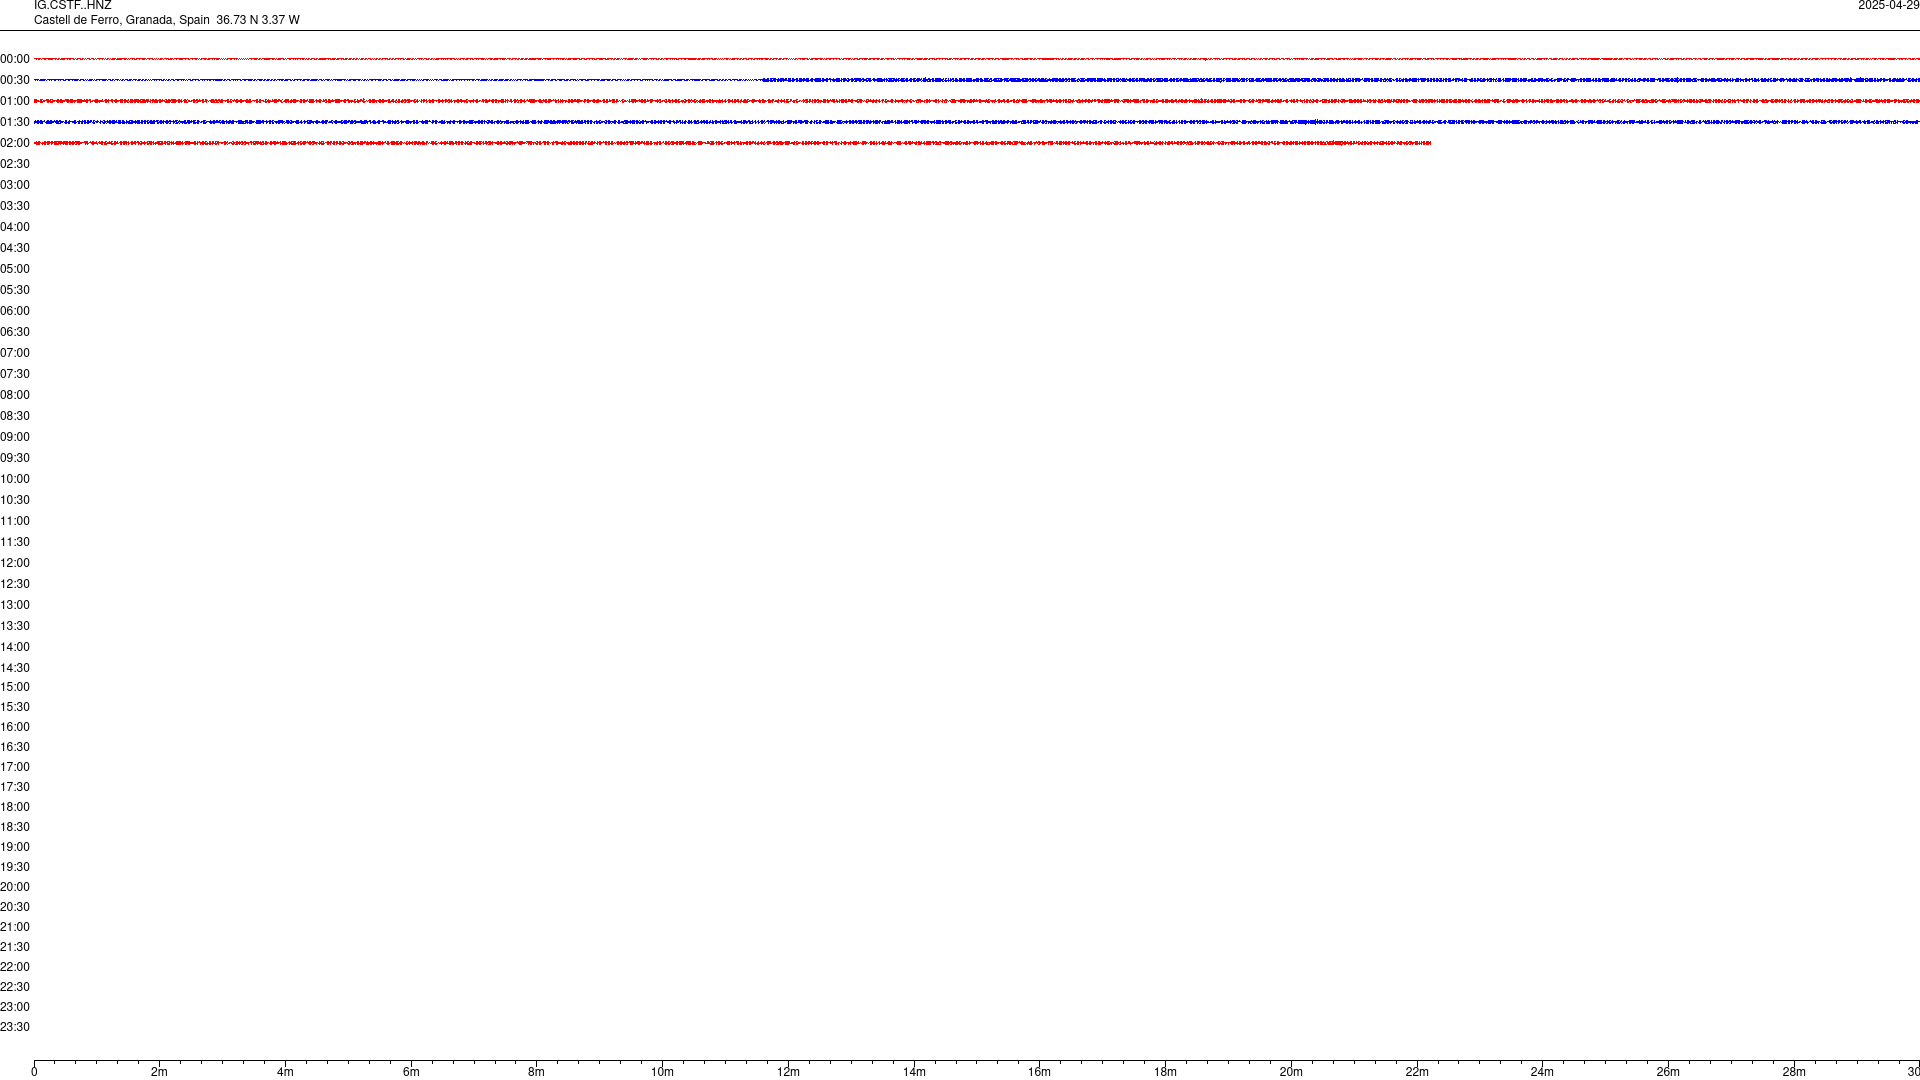Click the 10m tick label on axis
Viewport: 1920px width, 1080px height.
click(662, 1072)
